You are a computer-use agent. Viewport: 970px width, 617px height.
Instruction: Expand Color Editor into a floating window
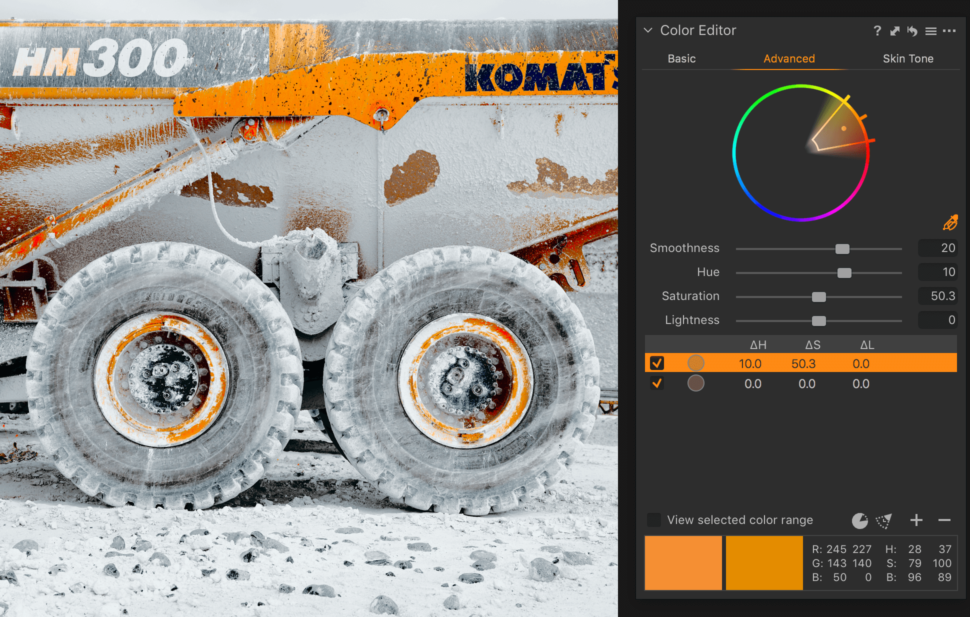[894, 31]
